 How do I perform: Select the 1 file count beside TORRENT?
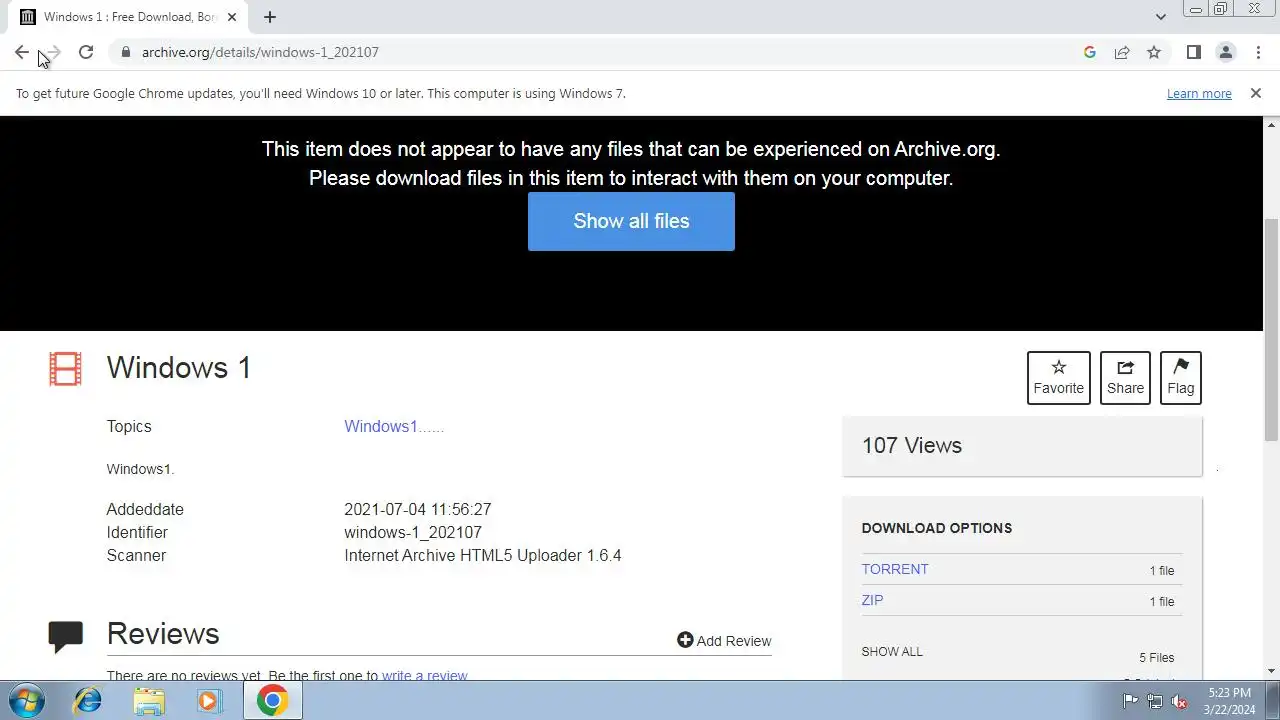click(x=1162, y=571)
